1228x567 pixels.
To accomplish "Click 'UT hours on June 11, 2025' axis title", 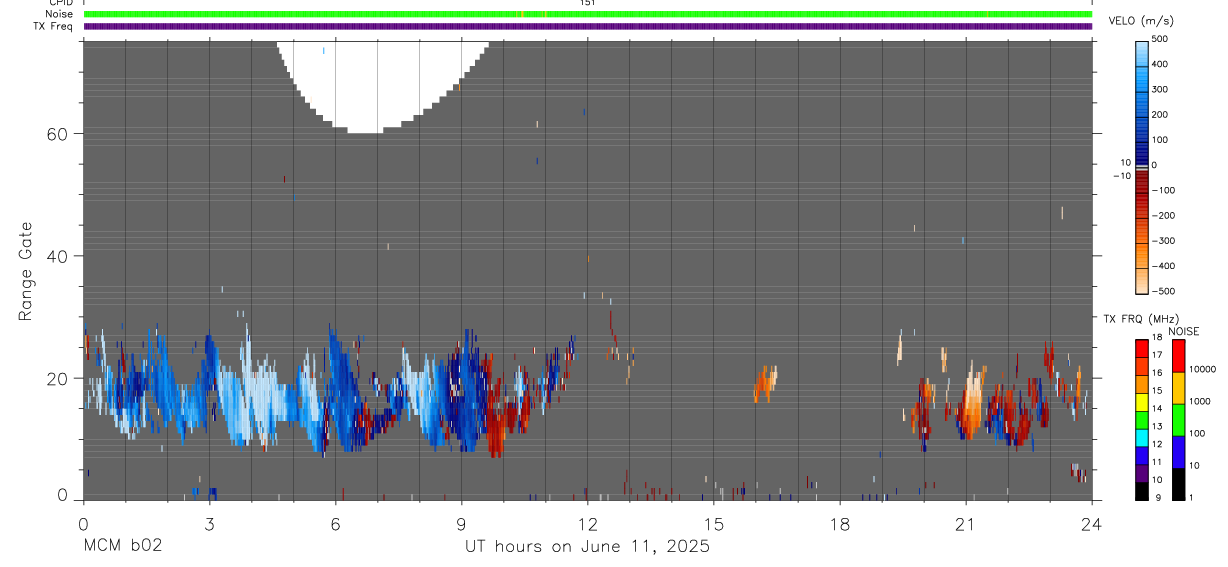I will point(587,546).
